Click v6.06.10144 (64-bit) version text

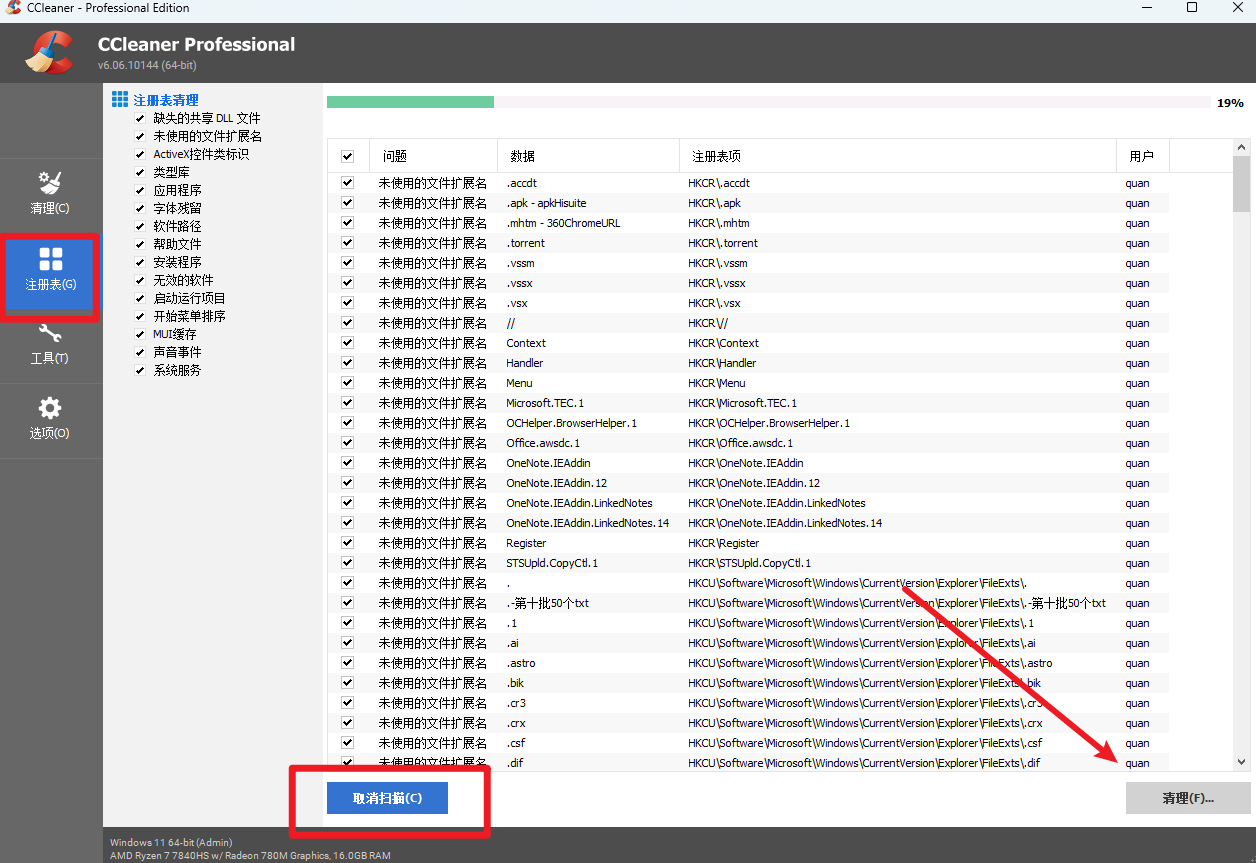[147, 65]
